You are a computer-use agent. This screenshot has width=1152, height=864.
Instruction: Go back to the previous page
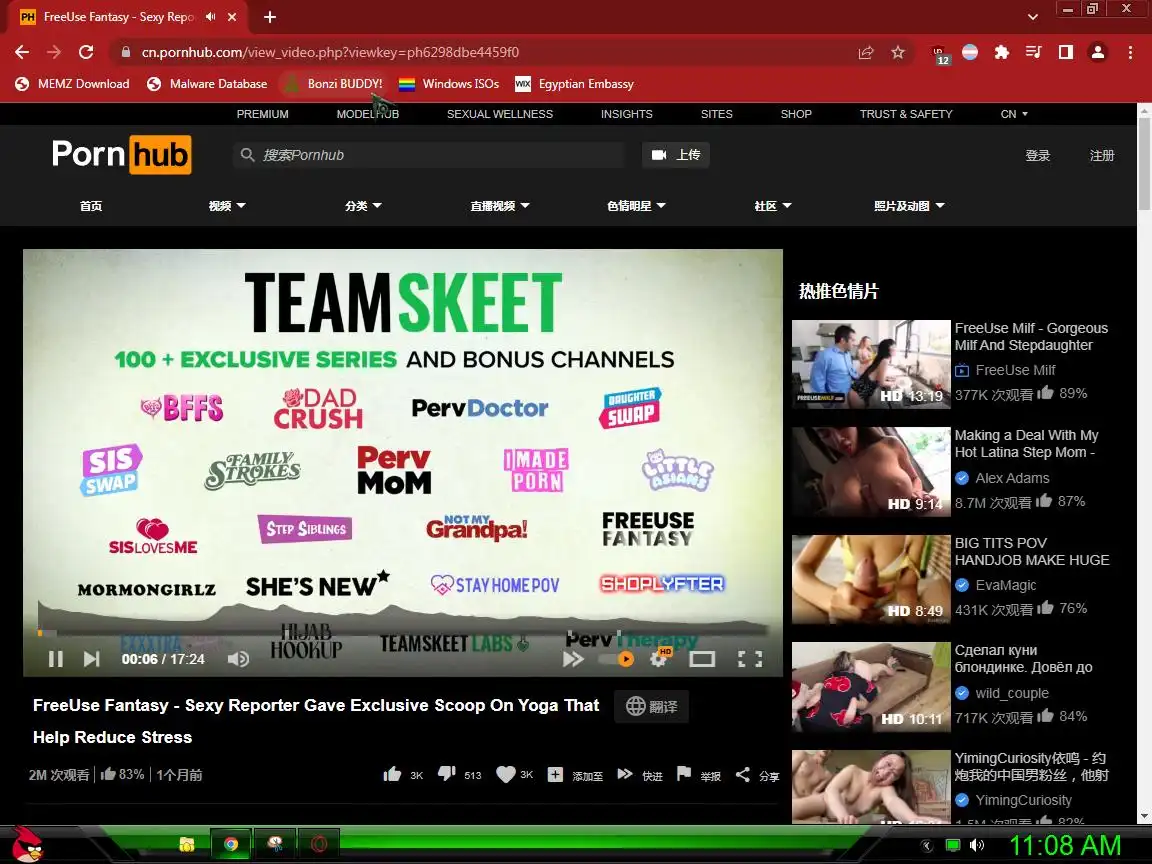[x=22, y=52]
